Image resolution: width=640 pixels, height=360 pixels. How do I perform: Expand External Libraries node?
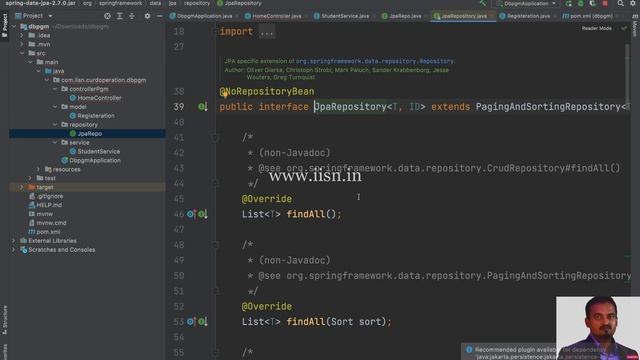tap(14, 241)
